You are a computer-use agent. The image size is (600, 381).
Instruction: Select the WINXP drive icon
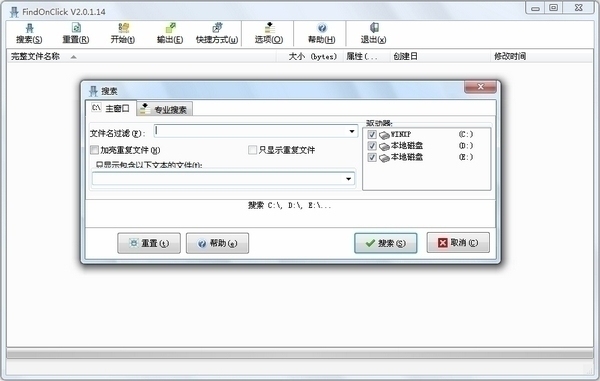(x=384, y=135)
